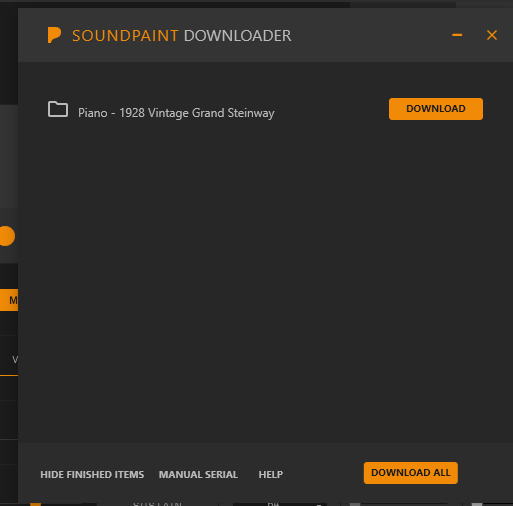Click the orange round knob in background window
The height and width of the screenshot is (506, 513).
(x=7, y=236)
